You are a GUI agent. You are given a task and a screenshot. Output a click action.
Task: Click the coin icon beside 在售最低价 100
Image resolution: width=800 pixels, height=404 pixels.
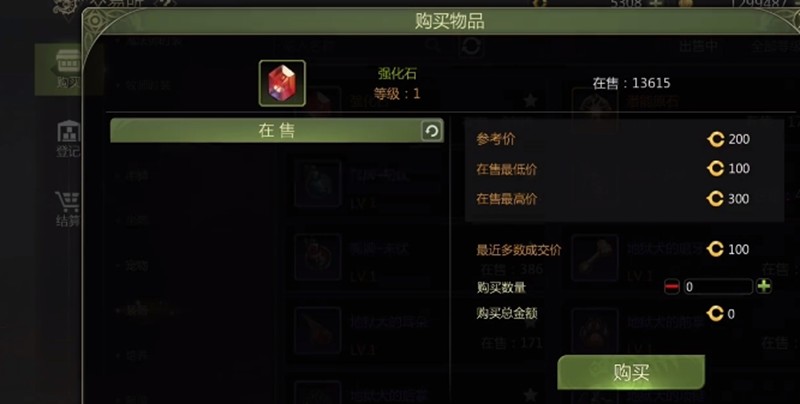(x=715, y=168)
